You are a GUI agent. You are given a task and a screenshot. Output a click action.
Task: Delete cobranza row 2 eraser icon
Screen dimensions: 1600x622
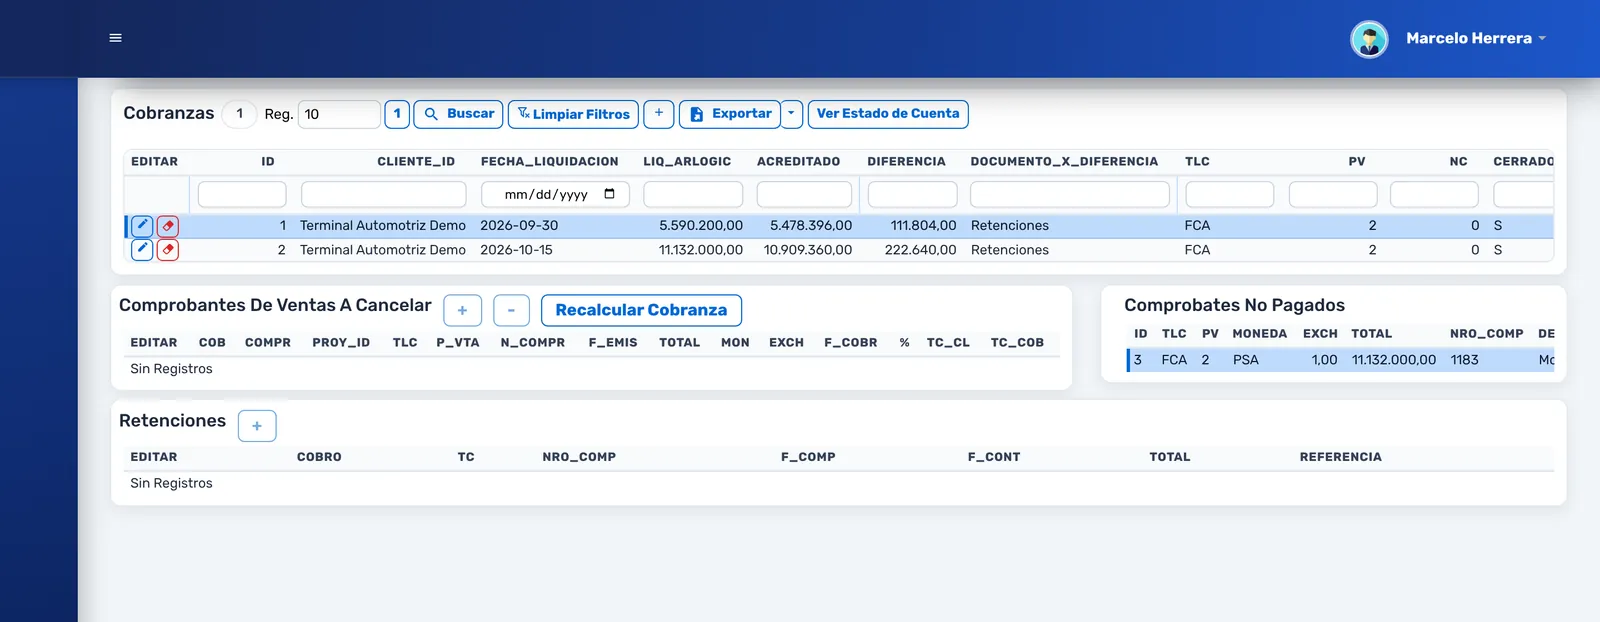(168, 250)
